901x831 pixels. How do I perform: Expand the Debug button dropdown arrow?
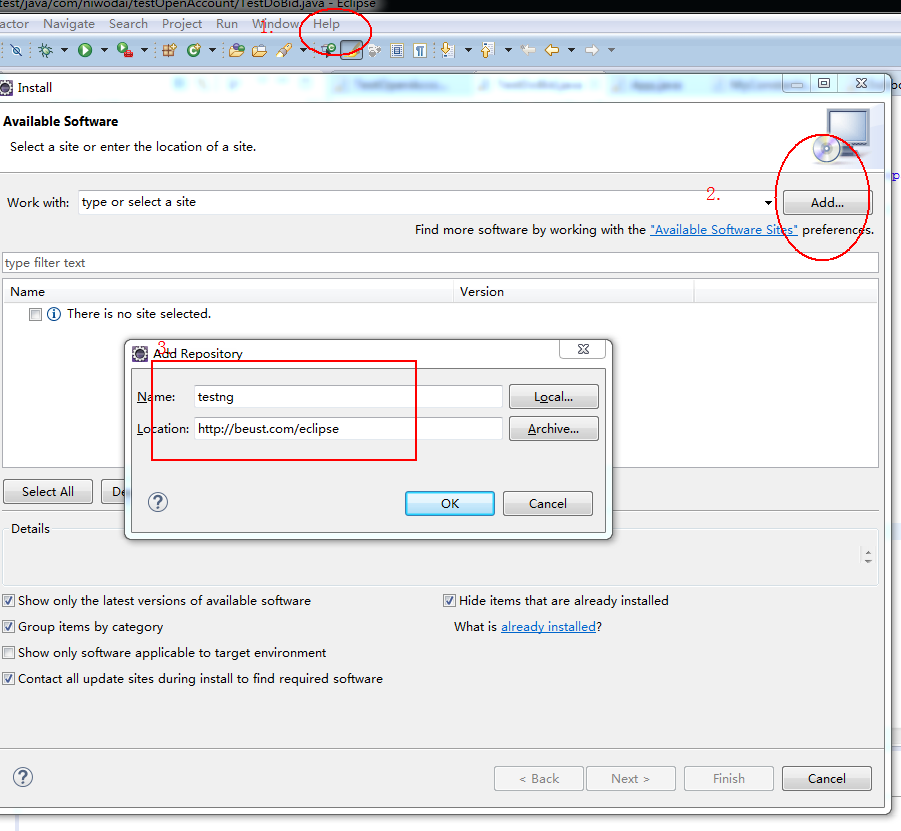tap(64, 51)
